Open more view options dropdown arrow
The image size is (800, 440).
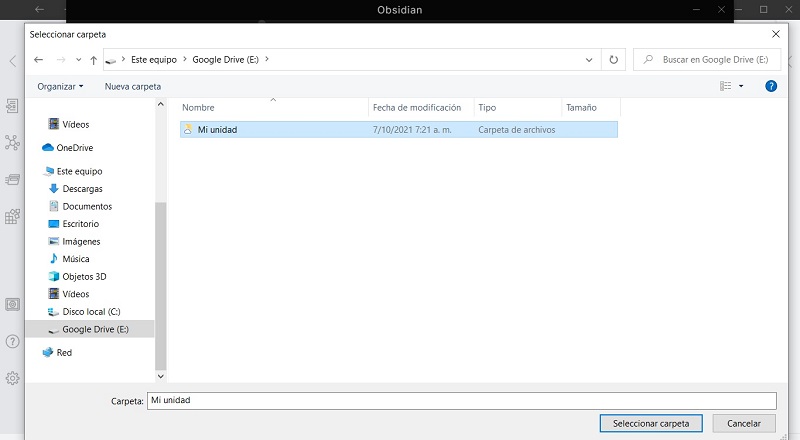pos(741,86)
